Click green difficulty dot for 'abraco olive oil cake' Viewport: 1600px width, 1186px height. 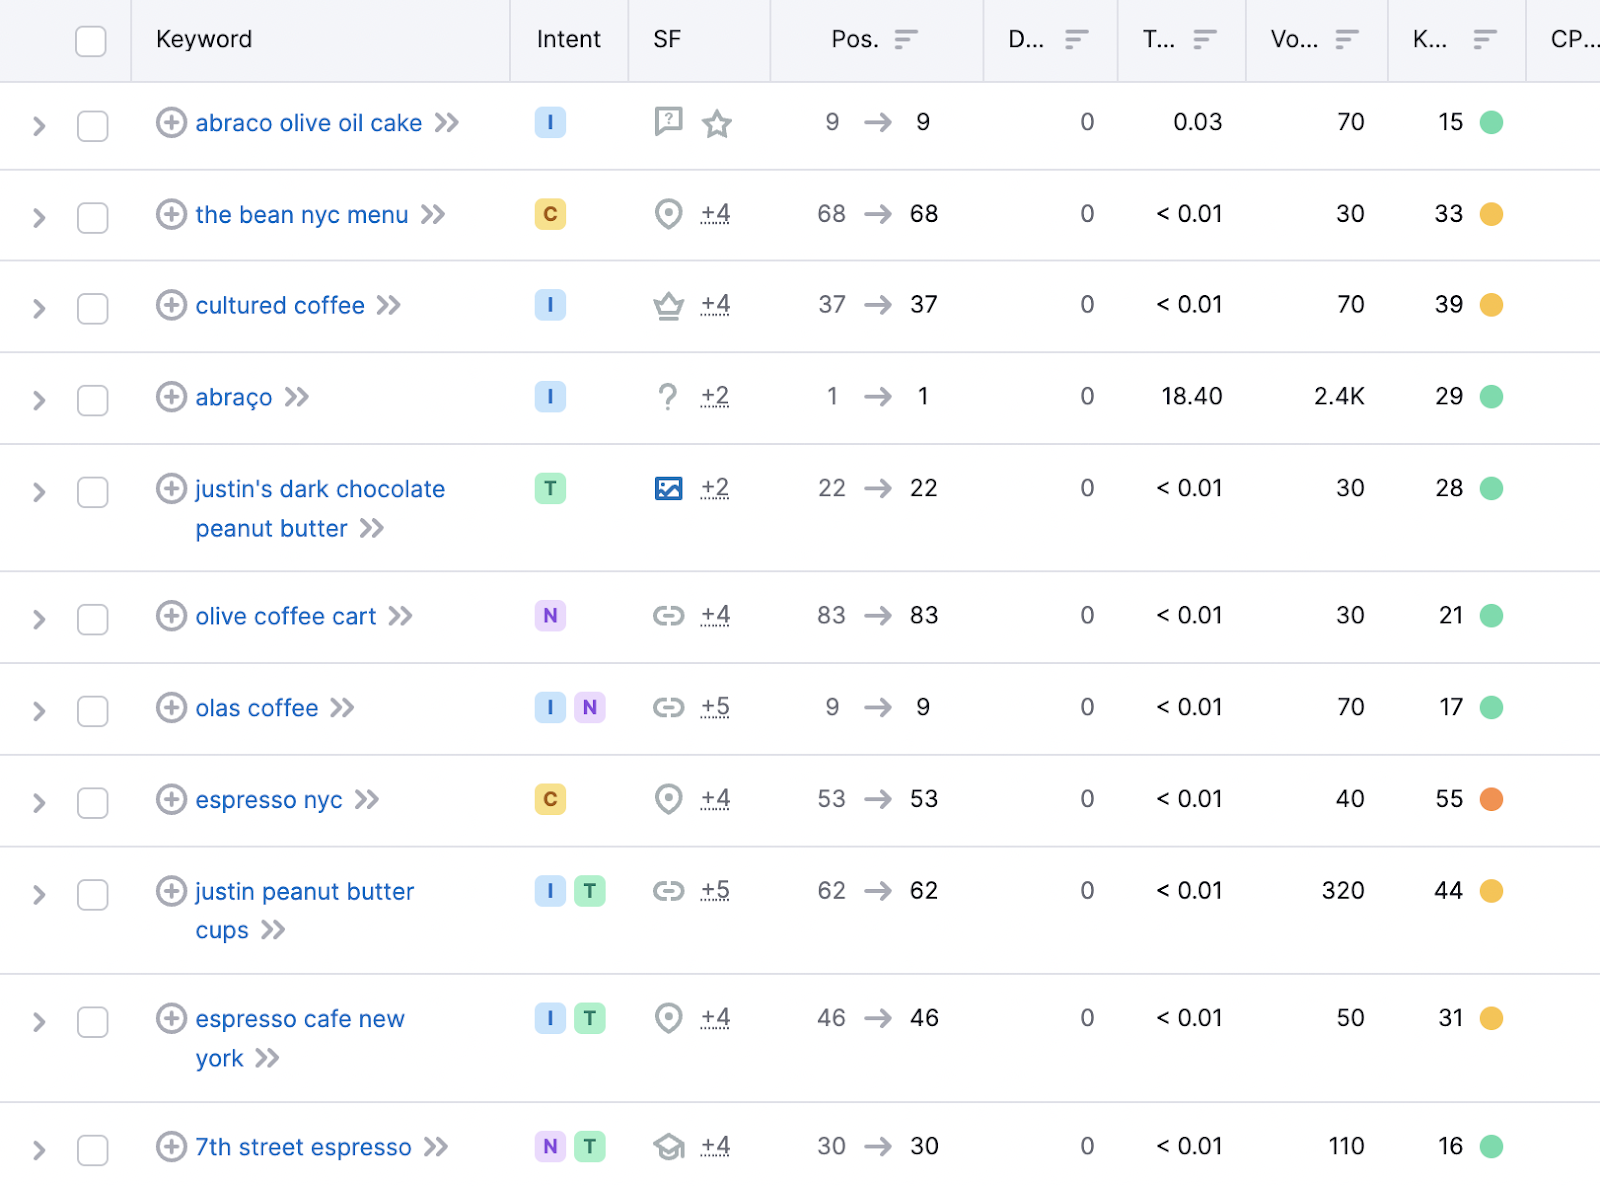tap(1491, 122)
